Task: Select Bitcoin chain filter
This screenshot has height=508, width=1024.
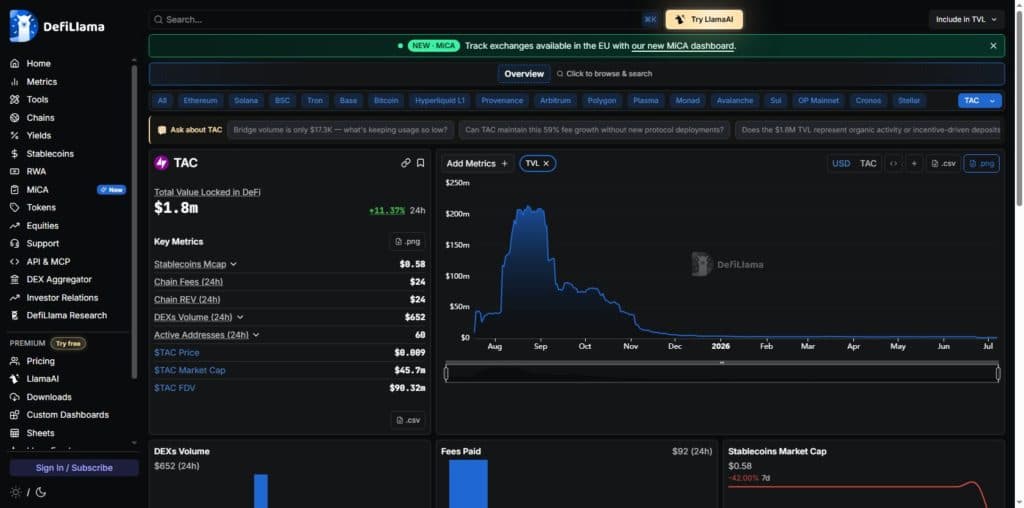Action: (x=386, y=101)
